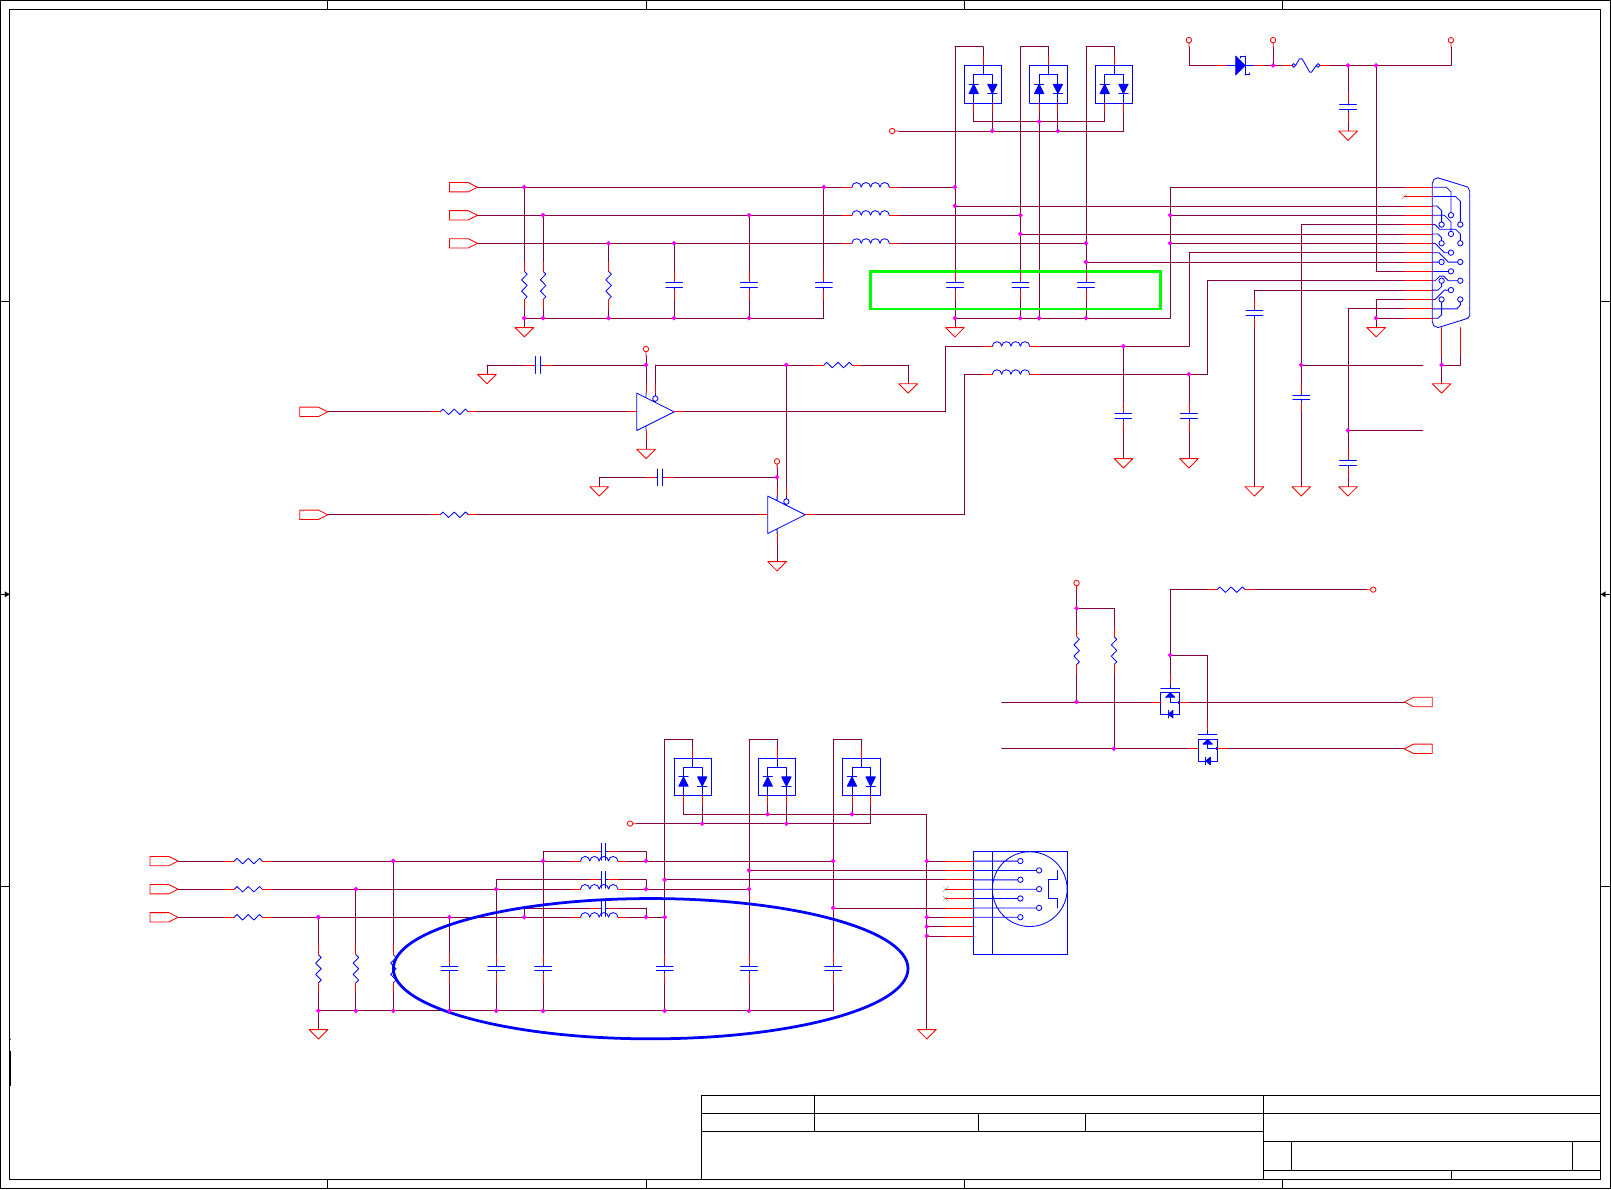1611x1190 pixels.
Task: Select the lower buffer amplifier triangle
Action: pos(786,515)
